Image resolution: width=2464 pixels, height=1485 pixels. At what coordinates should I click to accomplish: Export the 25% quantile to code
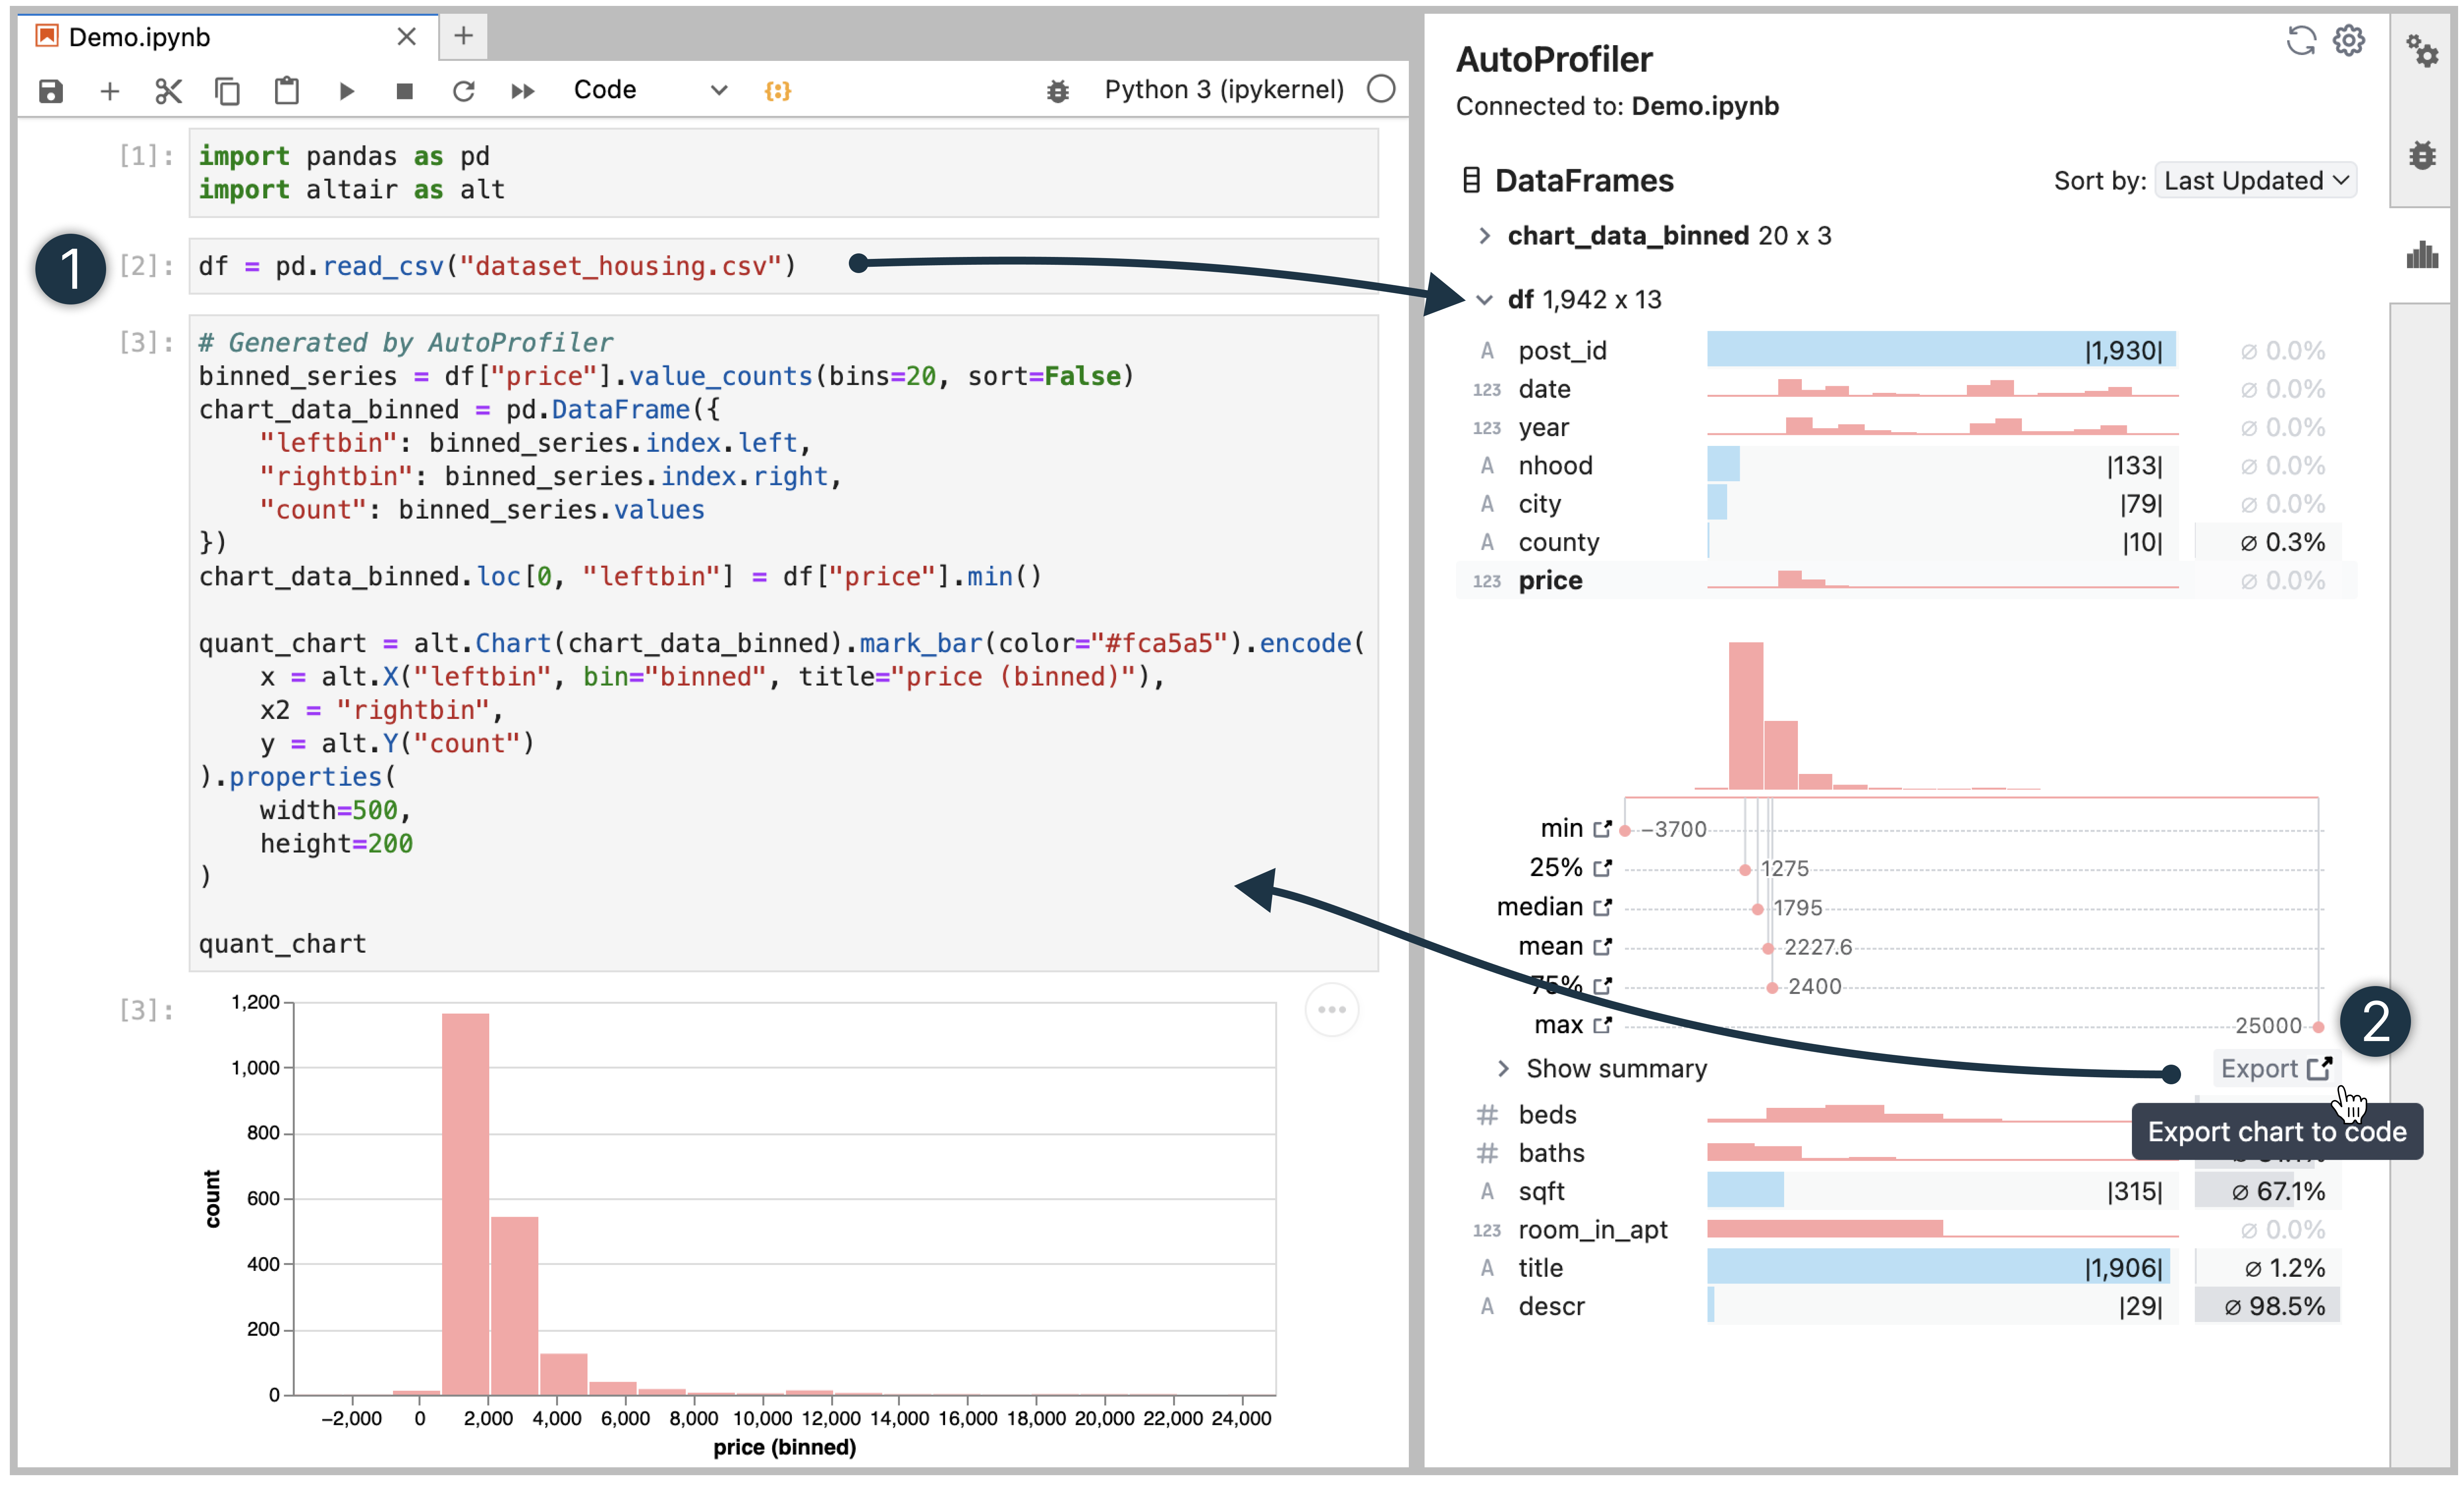tap(1602, 868)
